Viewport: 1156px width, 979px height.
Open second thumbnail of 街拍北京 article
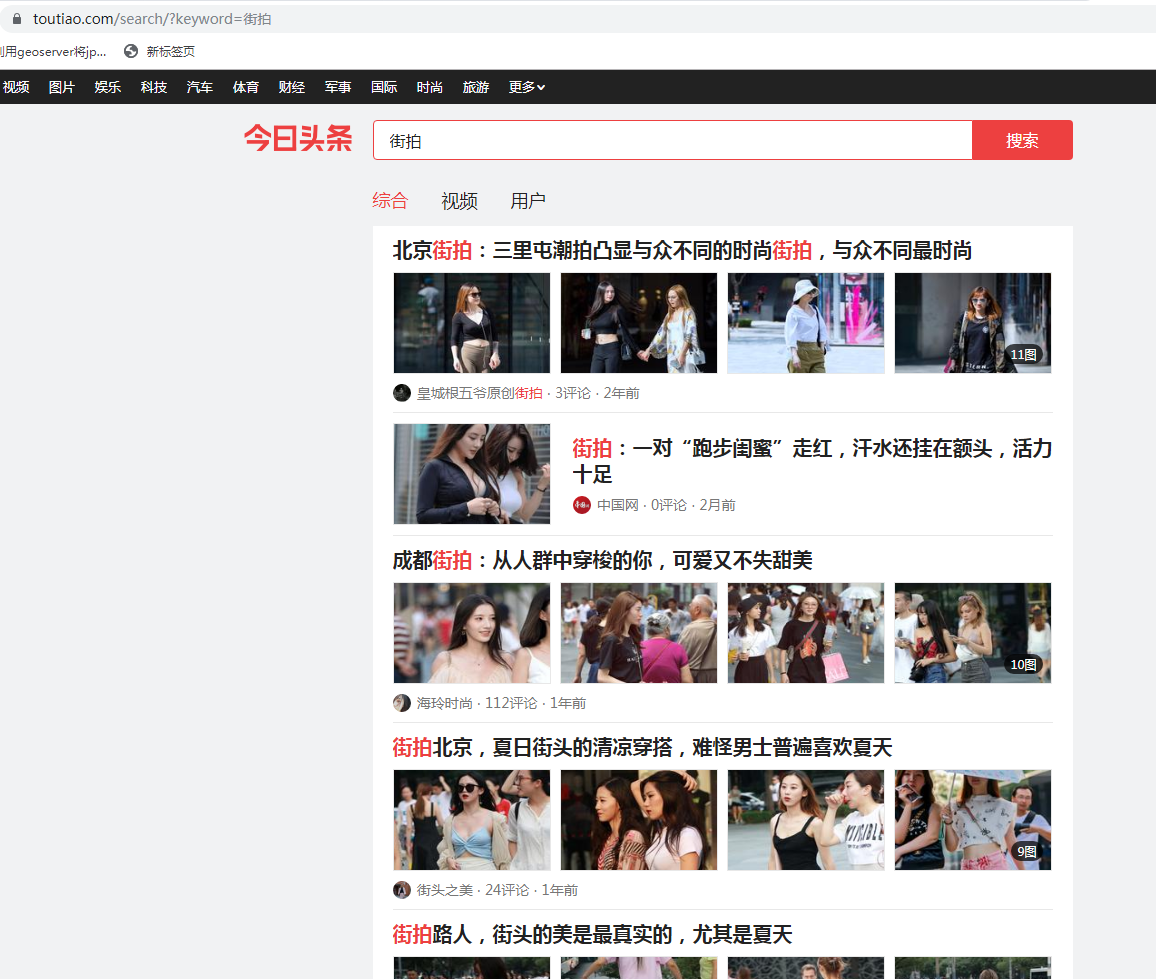[x=638, y=820]
